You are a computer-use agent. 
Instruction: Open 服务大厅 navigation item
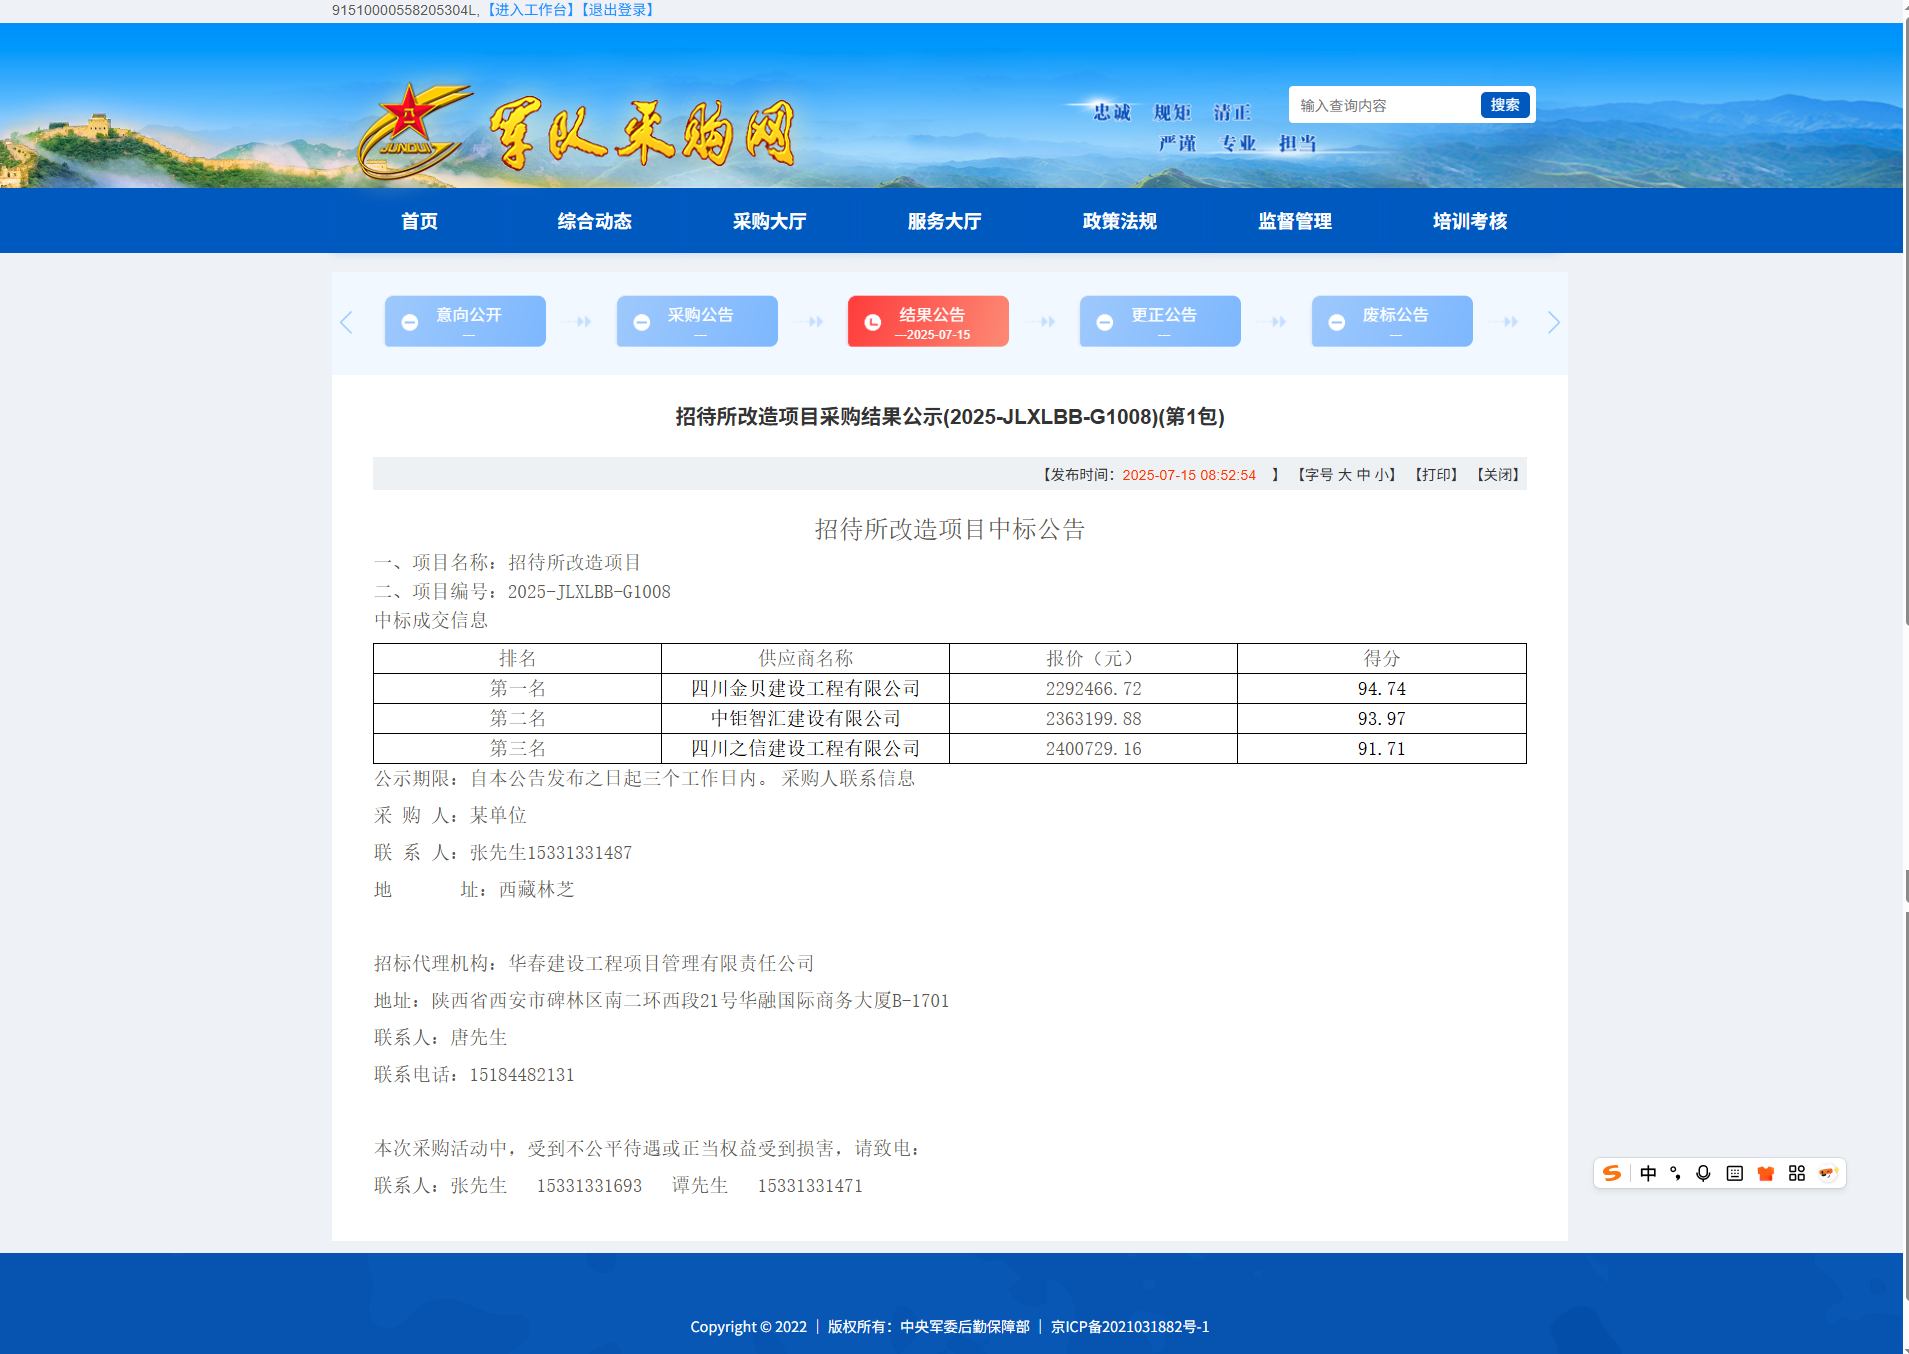click(x=944, y=221)
